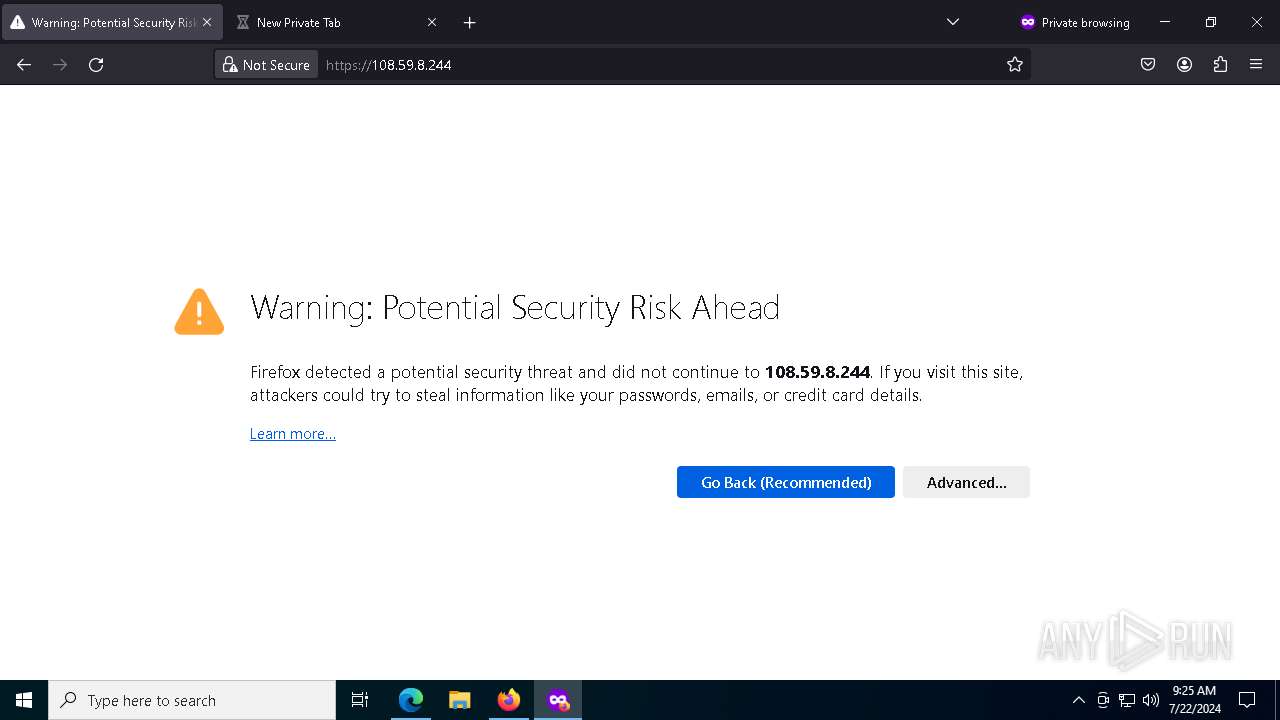
Task: Click the Private browsing indicator
Action: click(1074, 22)
